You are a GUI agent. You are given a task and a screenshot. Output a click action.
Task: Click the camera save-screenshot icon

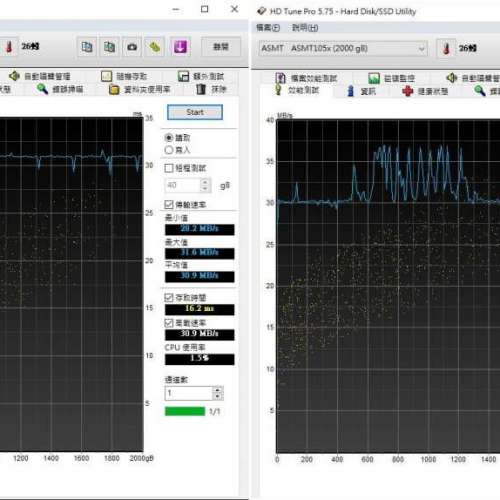132,47
